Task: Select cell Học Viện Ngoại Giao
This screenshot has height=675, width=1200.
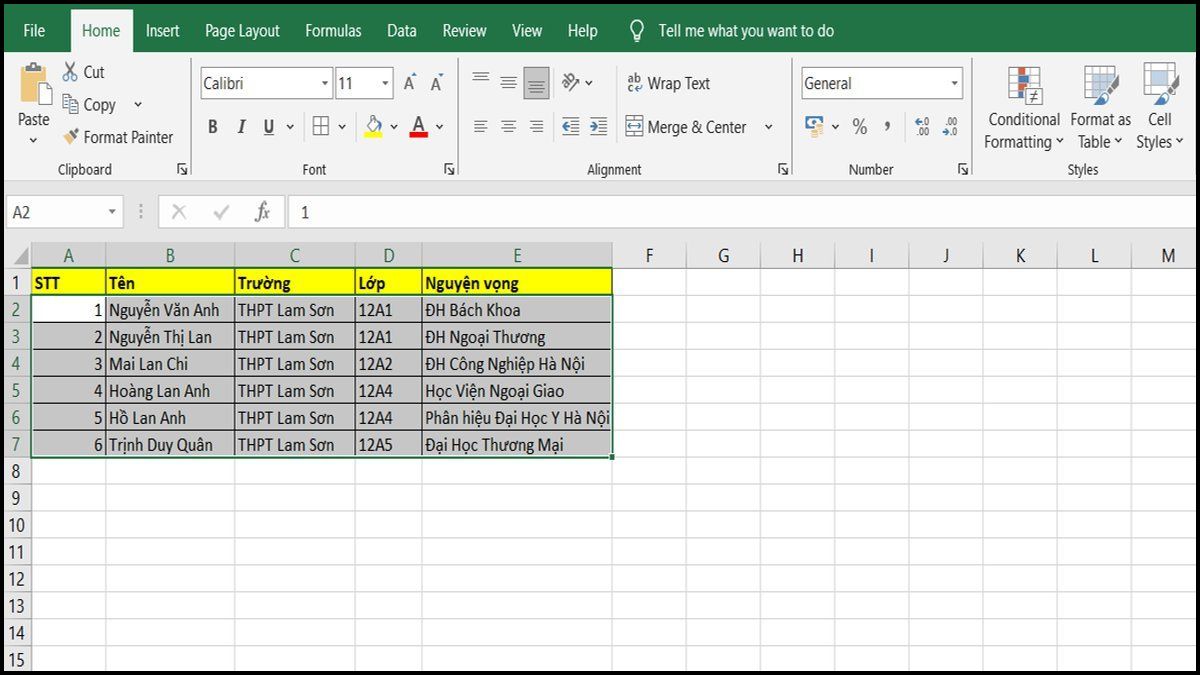Action: point(517,391)
